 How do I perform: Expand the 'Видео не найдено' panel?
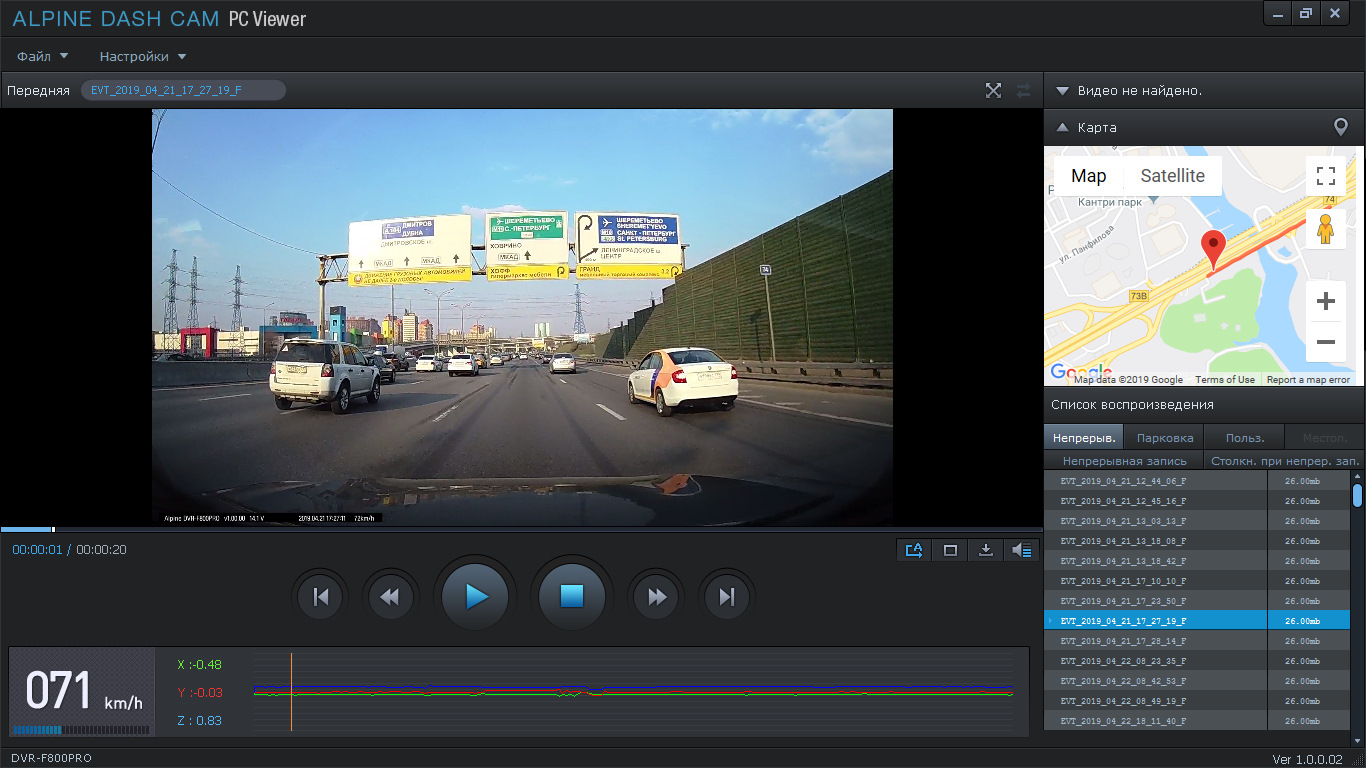(x=1062, y=91)
